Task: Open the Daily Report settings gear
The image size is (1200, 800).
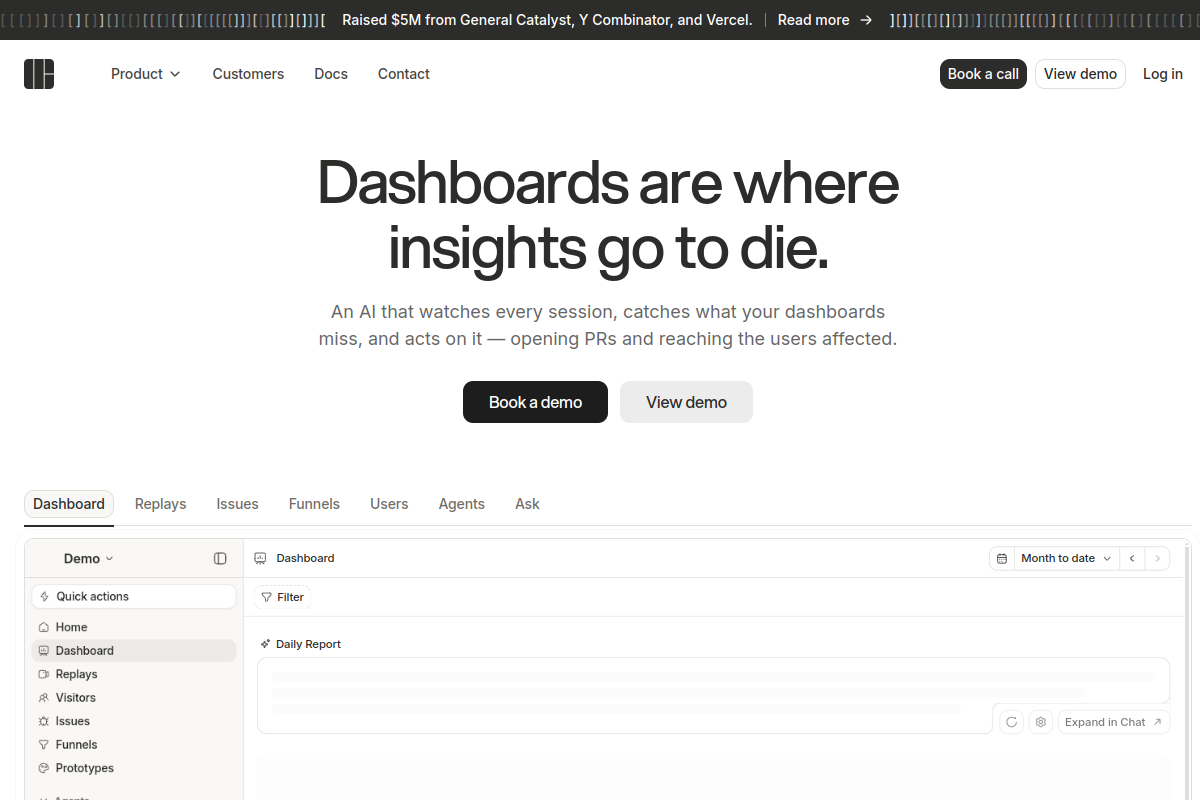Action: [x=1041, y=722]
